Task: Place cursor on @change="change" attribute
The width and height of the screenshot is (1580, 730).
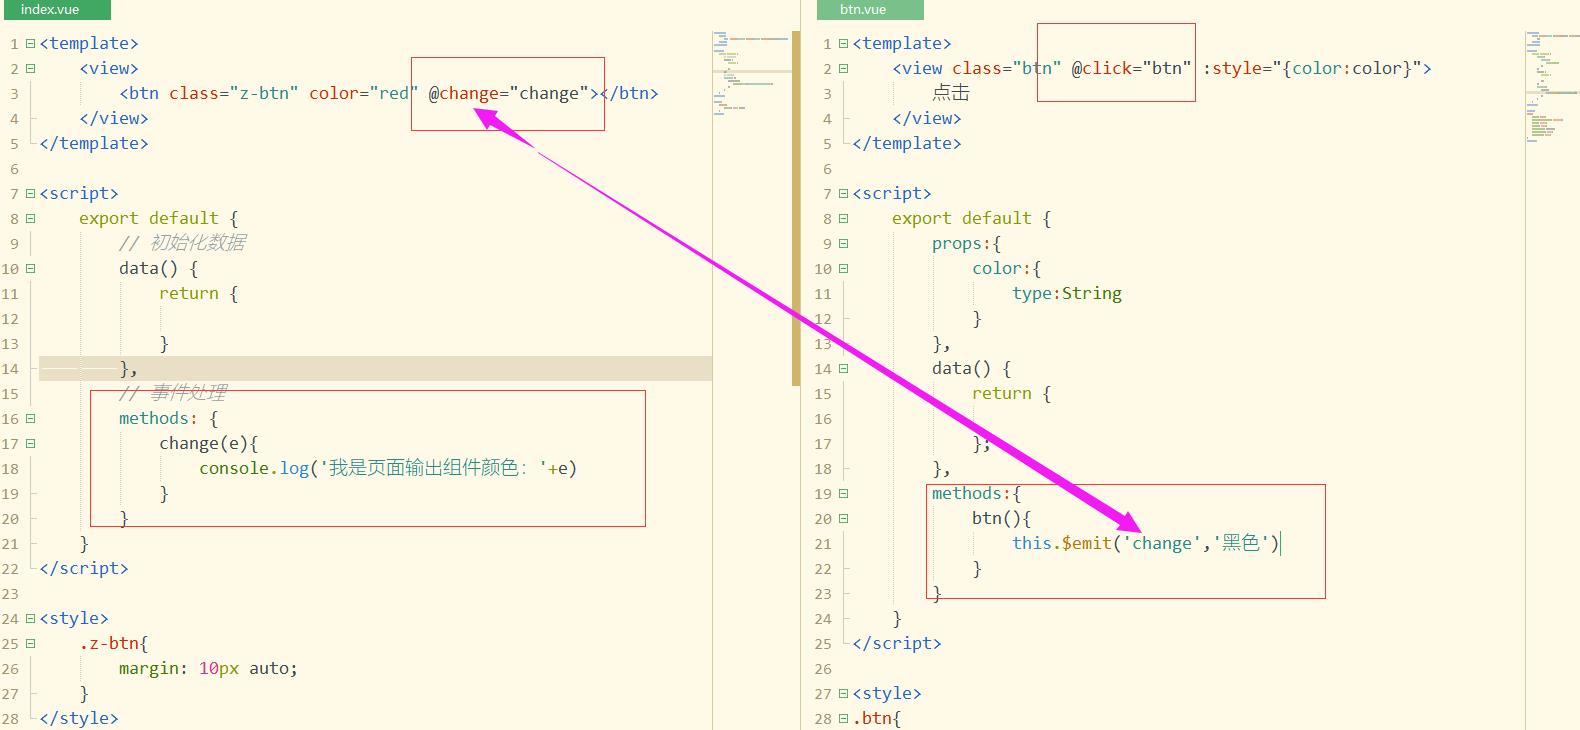Action: 508,94
